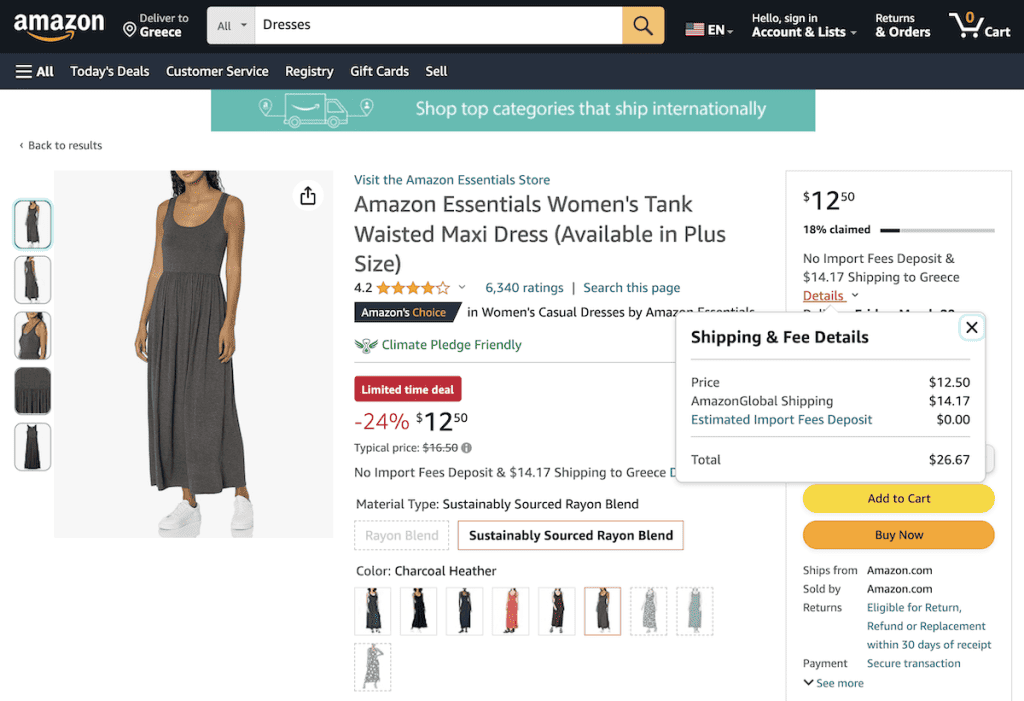Viewport: 1024px width, 701px height.
Task: Click the Add to Cart button
Action: [897, 498]
